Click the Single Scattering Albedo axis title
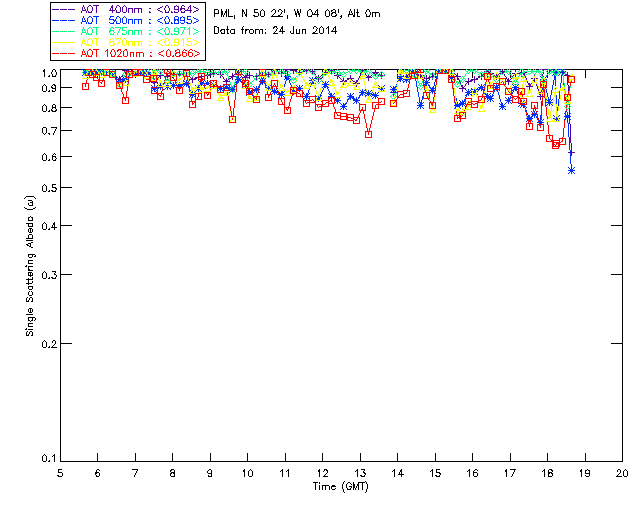Viewport: 640px width, 512px height. 30,266
